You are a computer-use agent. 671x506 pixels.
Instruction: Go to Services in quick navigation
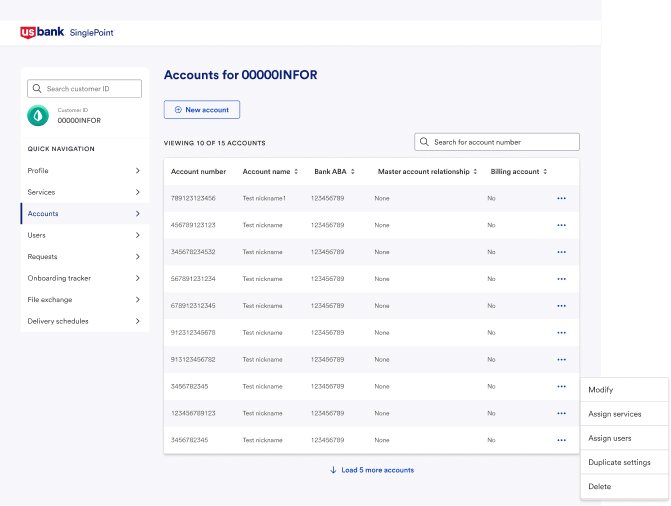point(85,192)
